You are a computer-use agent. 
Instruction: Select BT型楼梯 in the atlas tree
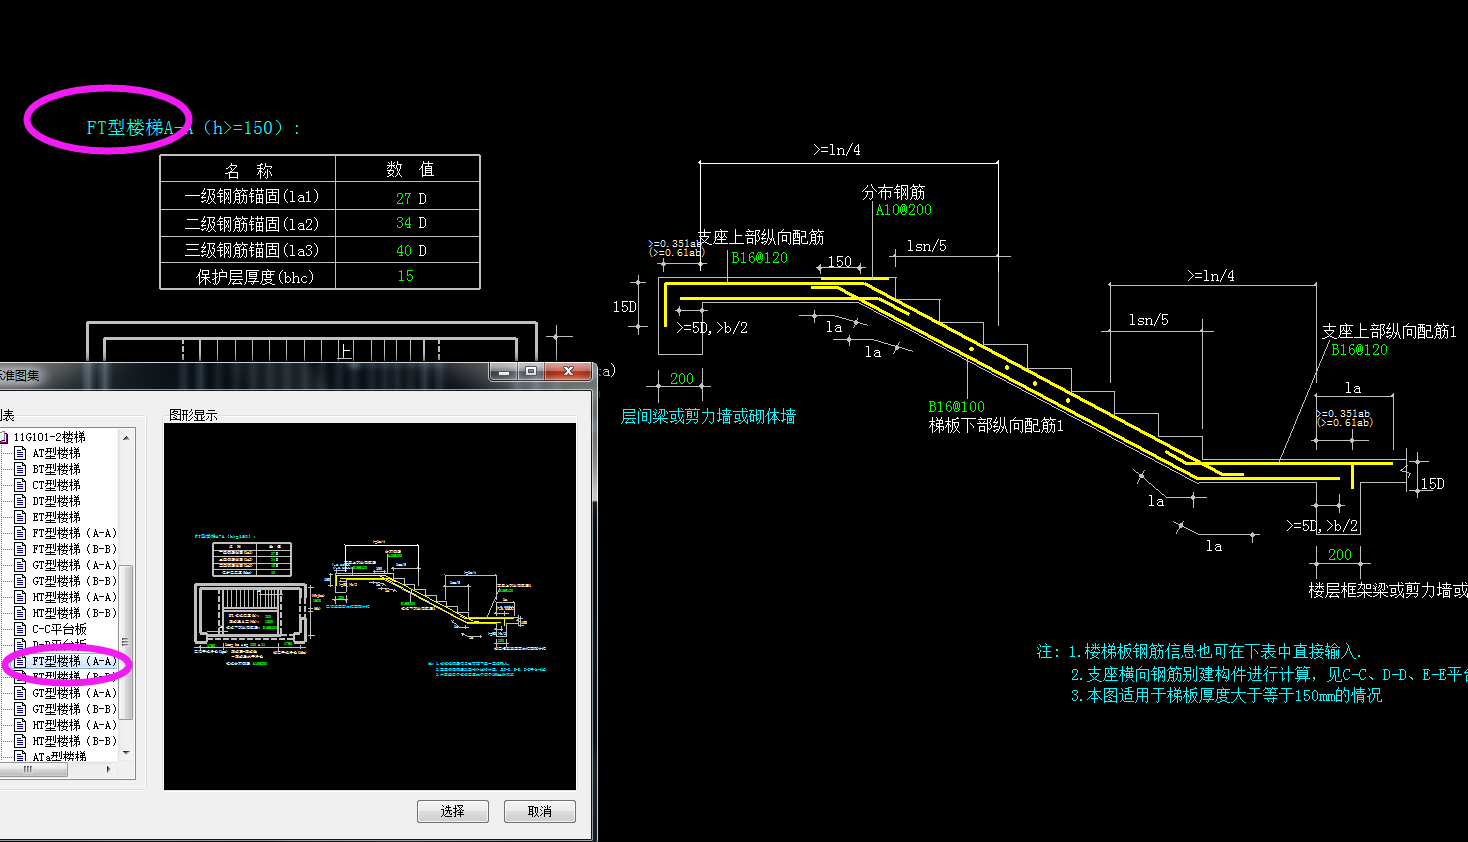[56, 469]
